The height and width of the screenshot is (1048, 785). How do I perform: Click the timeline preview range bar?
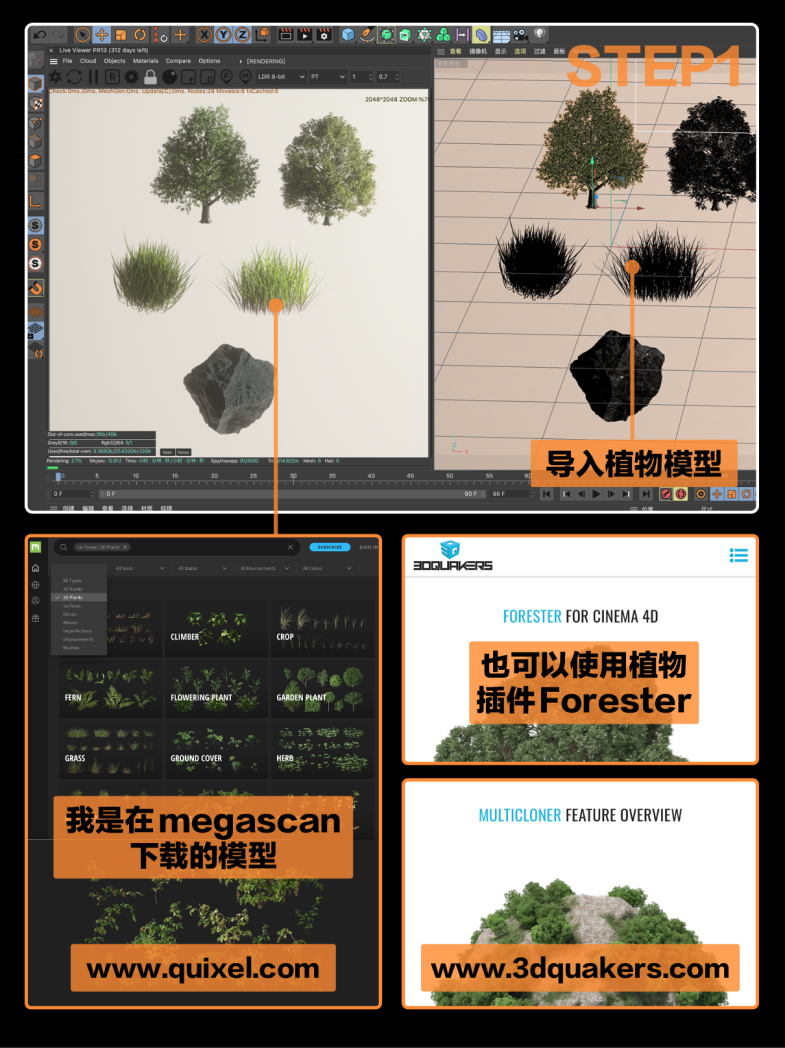293,494
